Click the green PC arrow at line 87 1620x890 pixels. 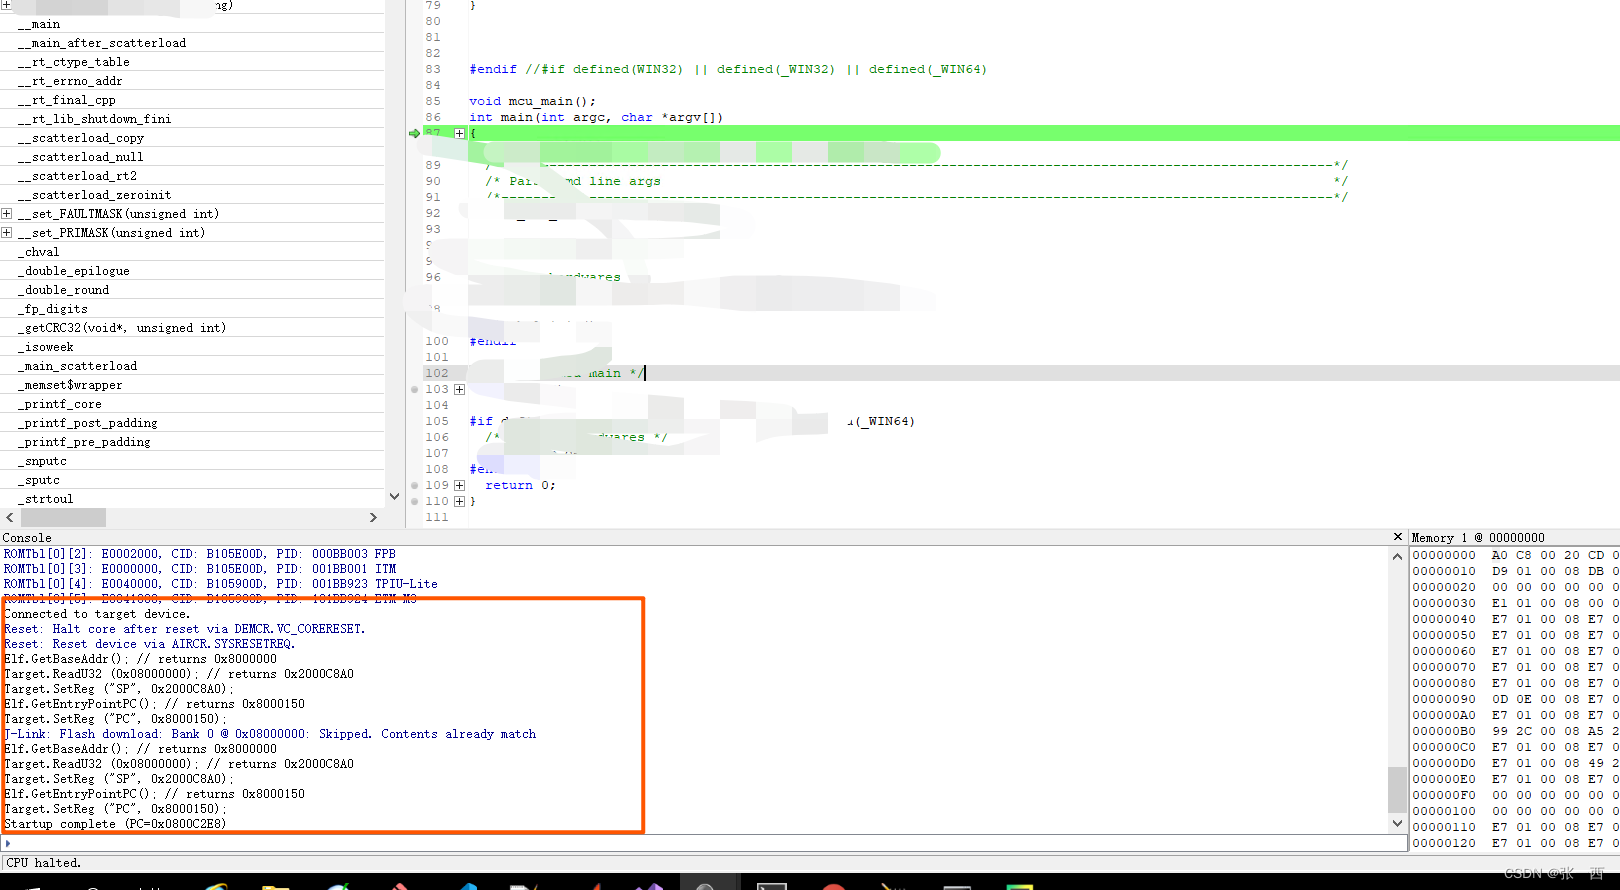415,133
